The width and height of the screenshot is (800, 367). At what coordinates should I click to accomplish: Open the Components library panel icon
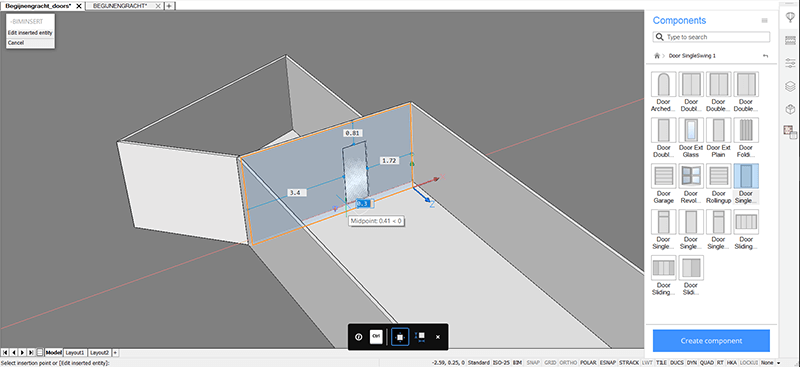coord(790,132)
